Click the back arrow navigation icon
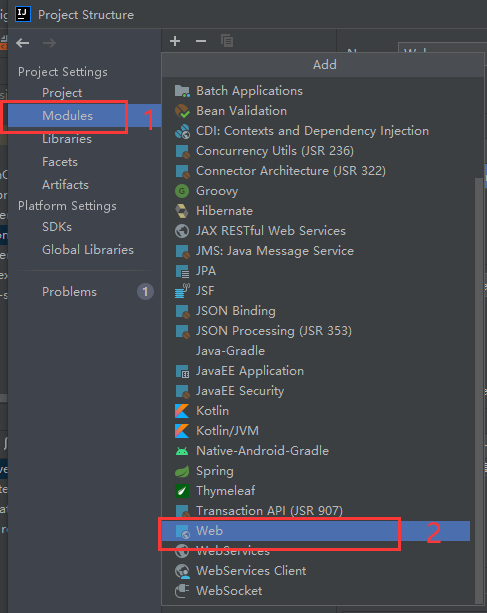Screen dimensions: 487x613 click(x=23, y=43)
